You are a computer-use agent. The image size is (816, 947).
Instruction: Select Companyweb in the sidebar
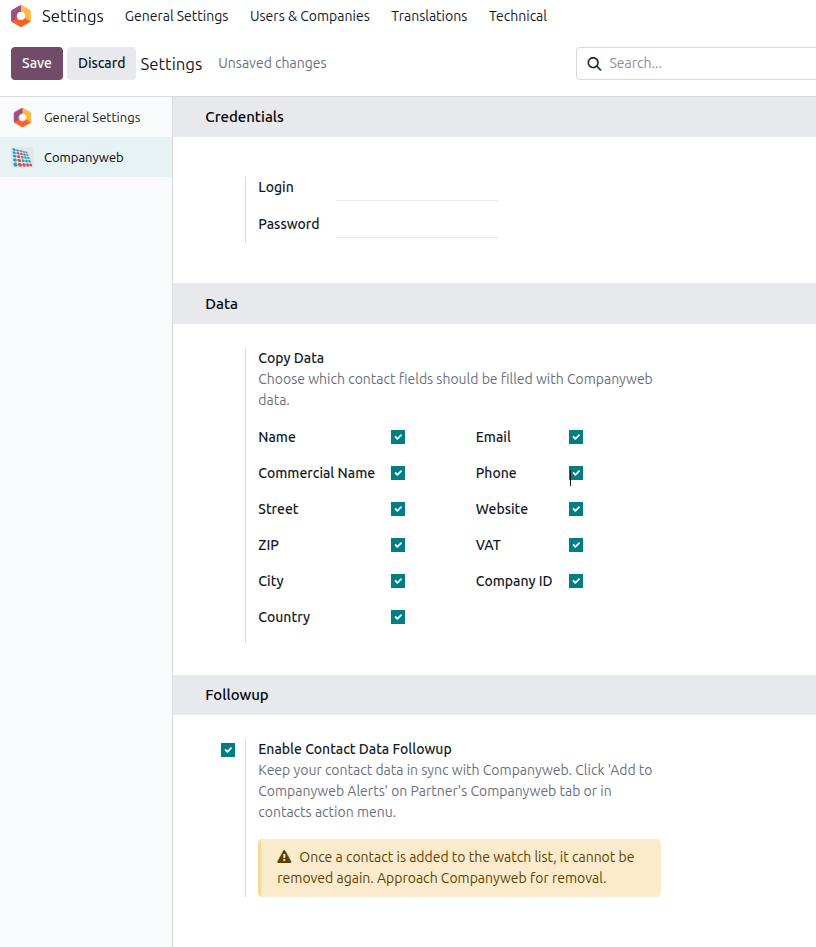(x=86, y=158)
